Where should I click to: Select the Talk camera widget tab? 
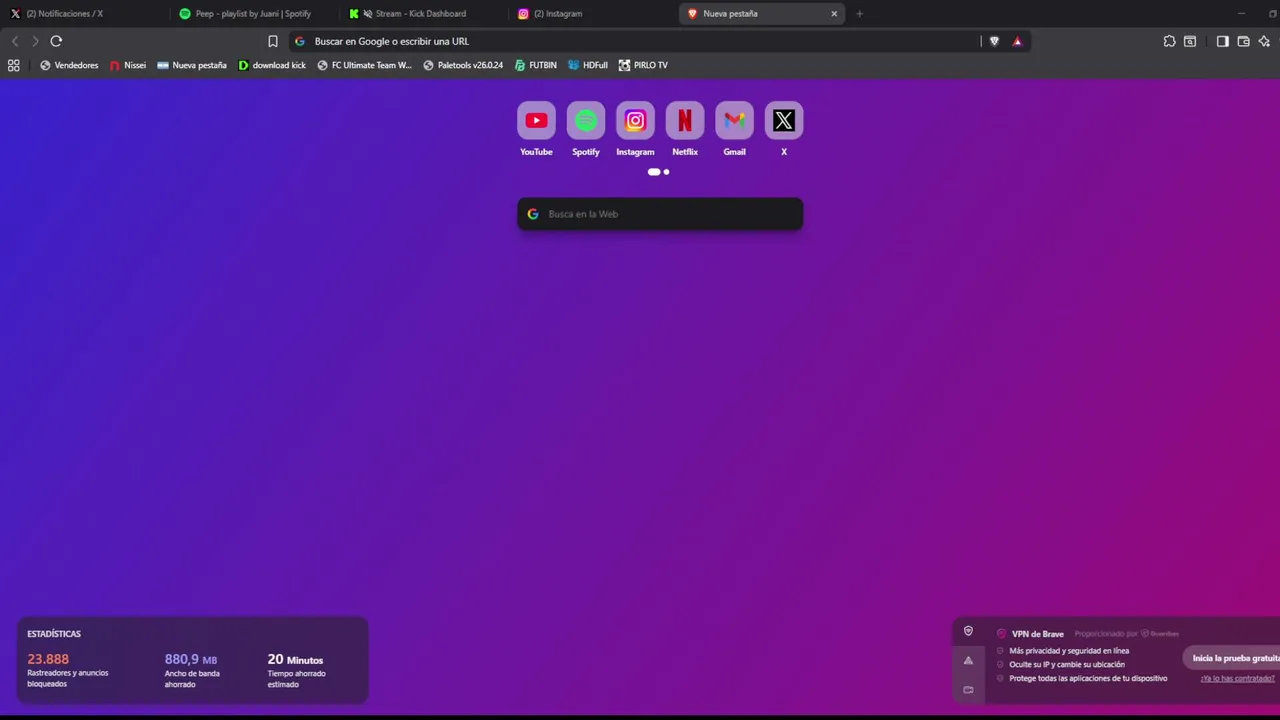point(968,689)
